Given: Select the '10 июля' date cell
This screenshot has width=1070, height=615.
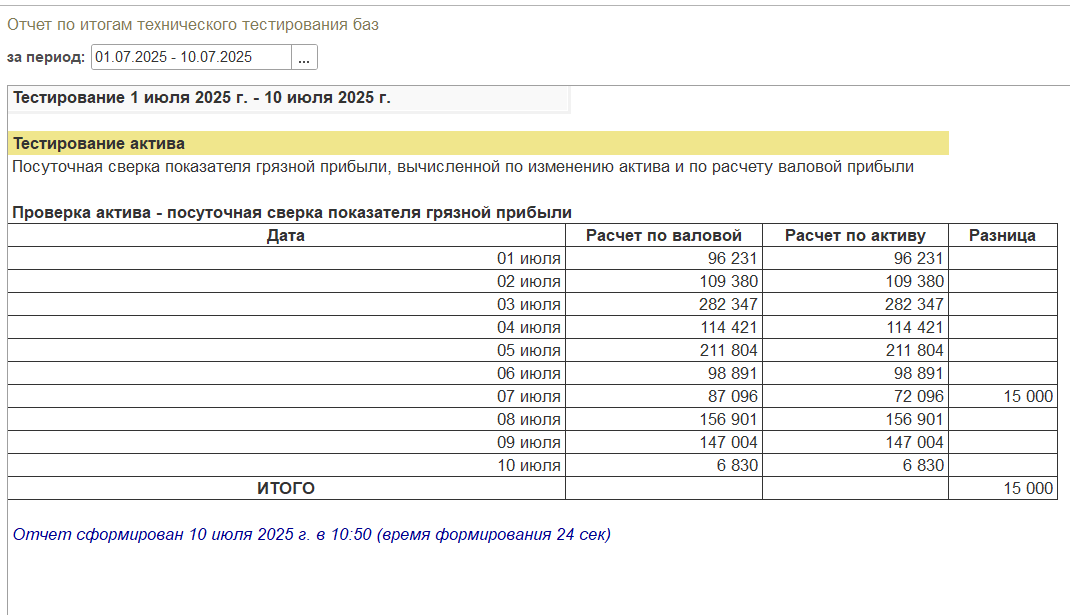Looking at the screenshot, I should tap(287, 466).
